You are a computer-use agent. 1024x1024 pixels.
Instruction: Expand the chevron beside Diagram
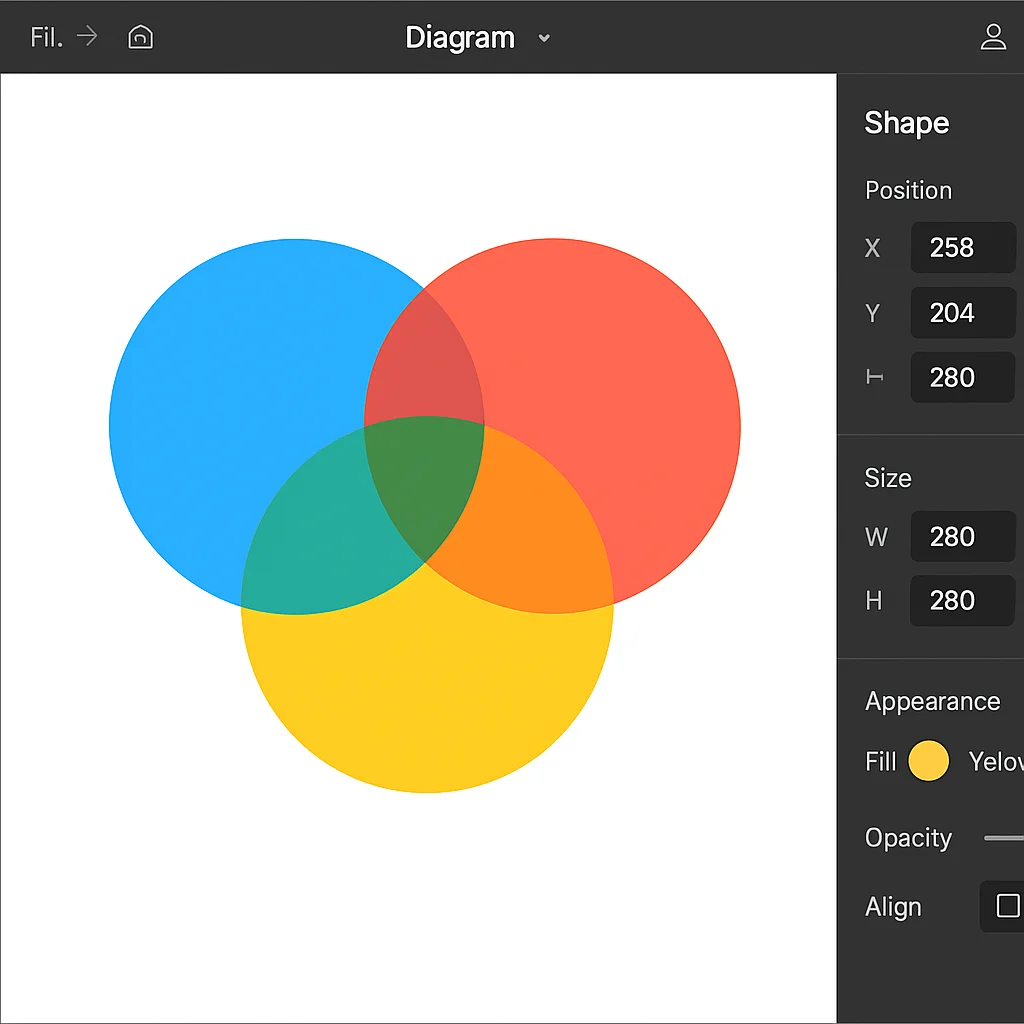(x=543, y=38)
